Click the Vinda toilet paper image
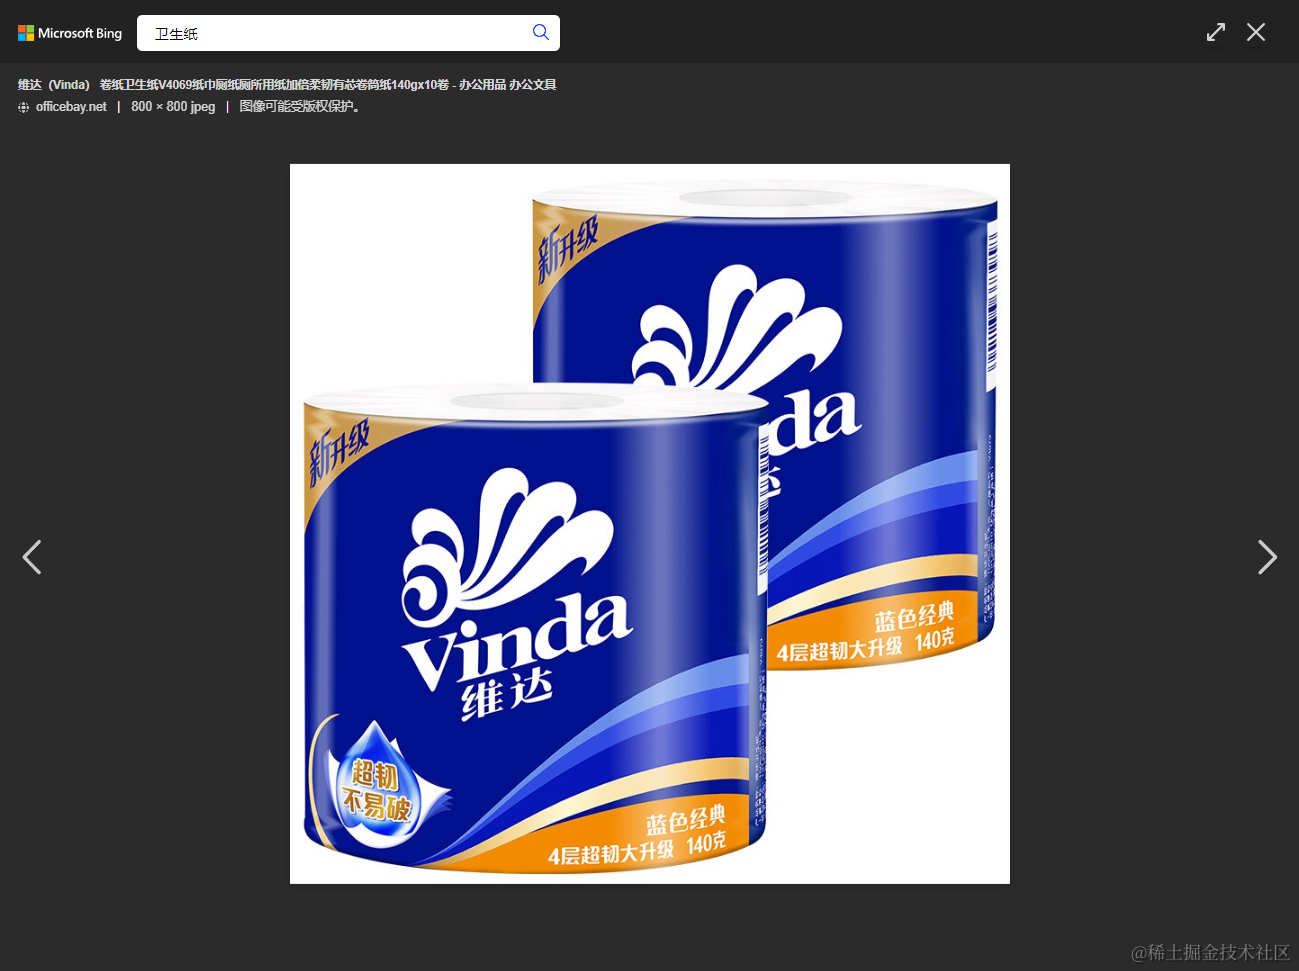This screenshot has width=1299, height=971. click(x=650, y=524)
